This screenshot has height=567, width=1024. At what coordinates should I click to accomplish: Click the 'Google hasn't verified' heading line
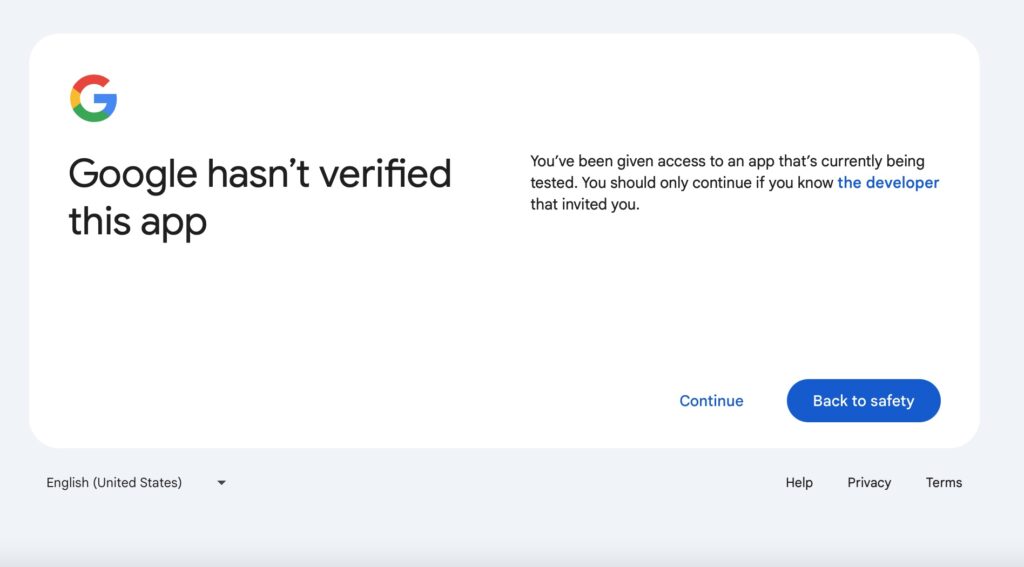click(260, 174)
